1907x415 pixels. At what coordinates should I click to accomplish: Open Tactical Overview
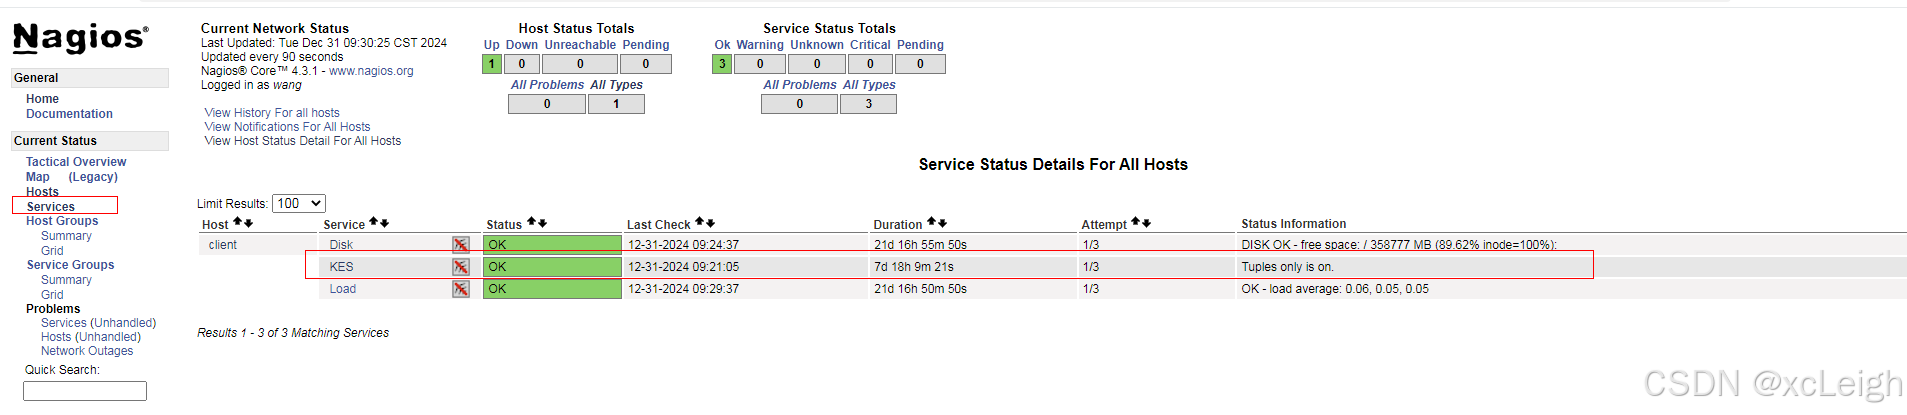click(76, 162)
